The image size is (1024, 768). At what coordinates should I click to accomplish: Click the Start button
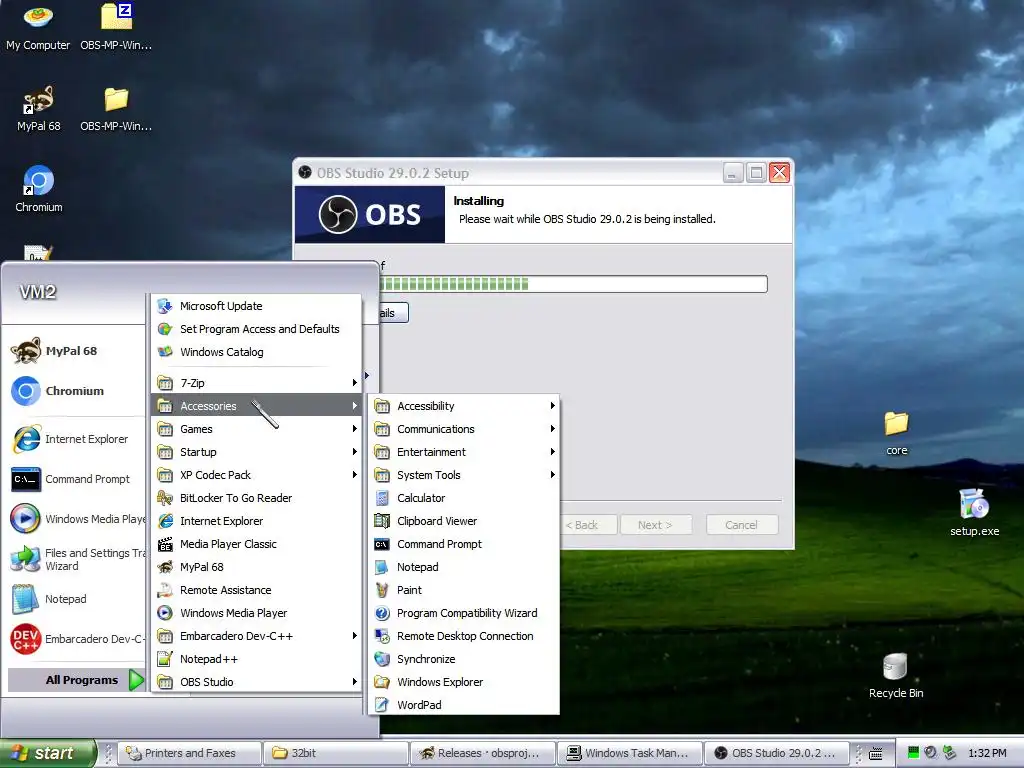pos(48,753)
